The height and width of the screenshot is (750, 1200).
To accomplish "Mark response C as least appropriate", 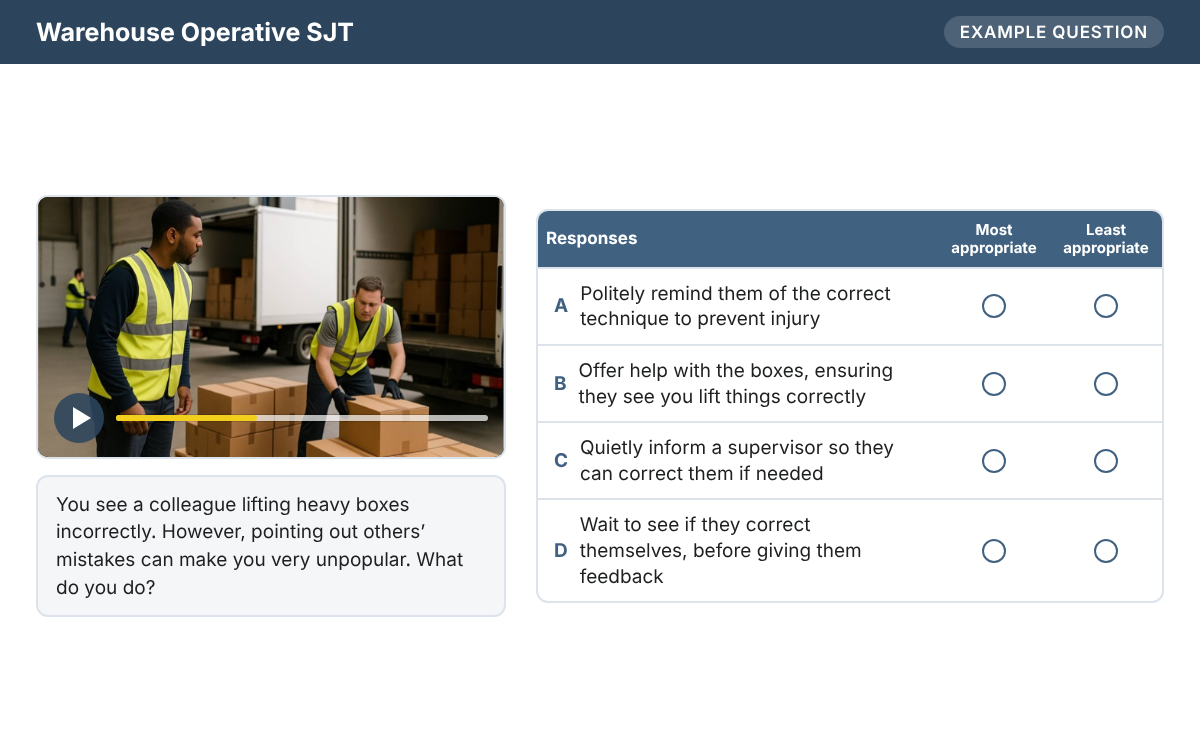I will click(x=1106, y=461).
